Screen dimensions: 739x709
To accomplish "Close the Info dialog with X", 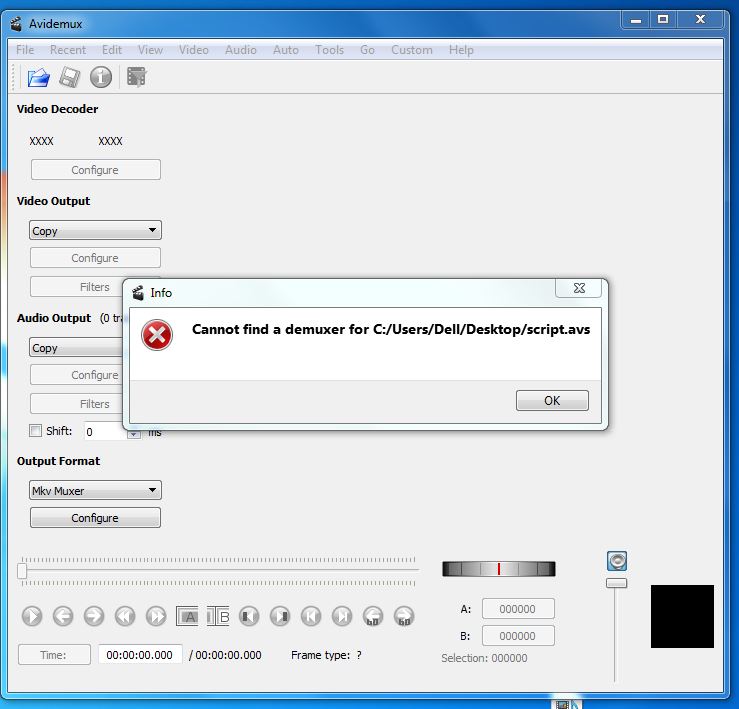I will tap(579, 288).
